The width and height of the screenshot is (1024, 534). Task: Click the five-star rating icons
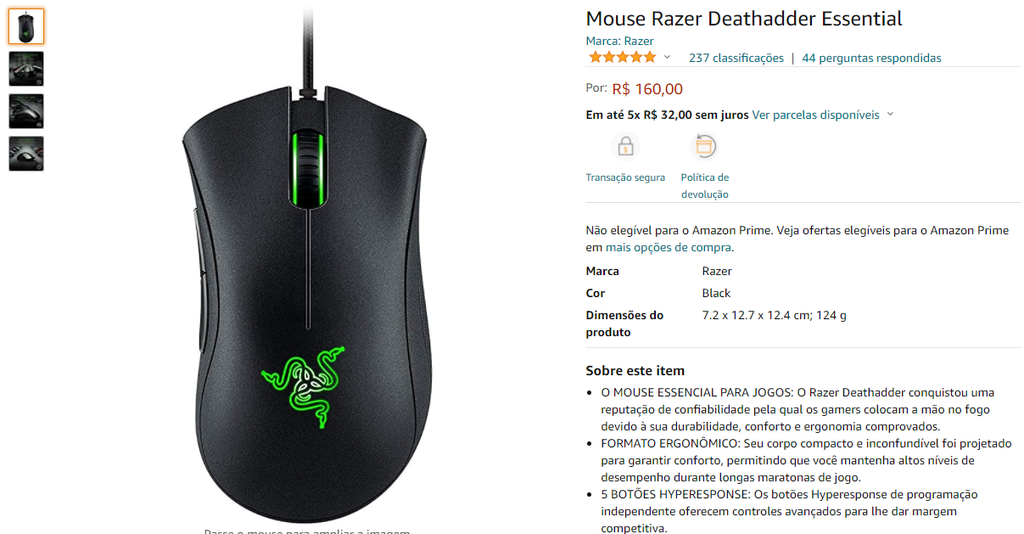(622, 57)
